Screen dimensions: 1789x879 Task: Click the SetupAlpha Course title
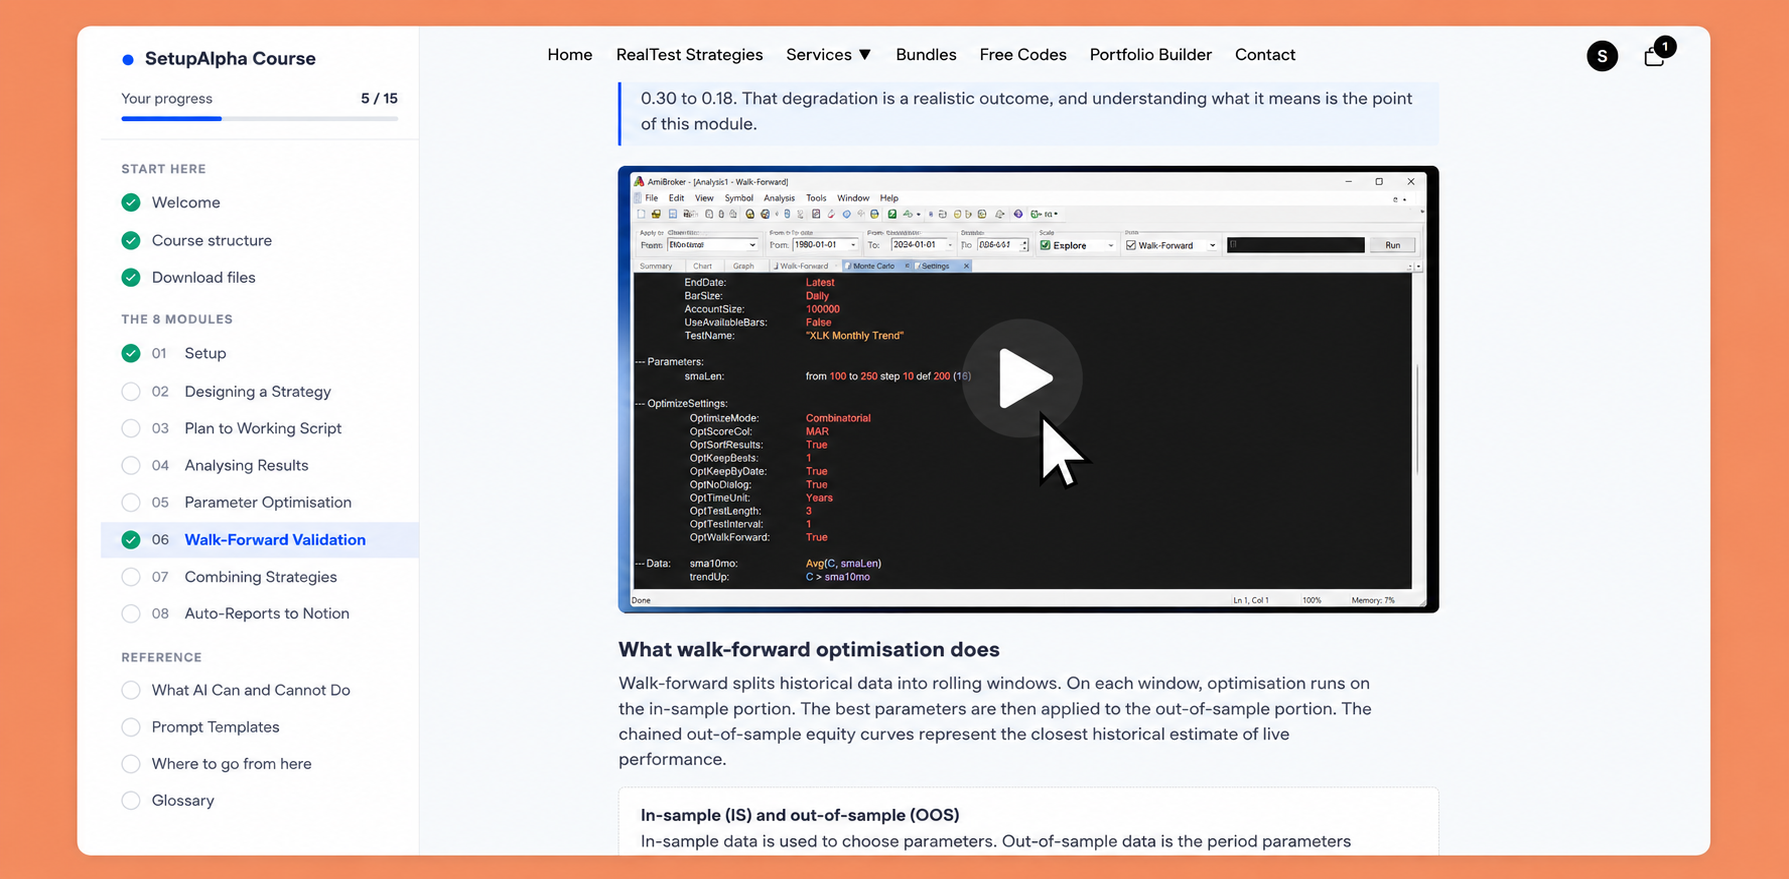230,59
